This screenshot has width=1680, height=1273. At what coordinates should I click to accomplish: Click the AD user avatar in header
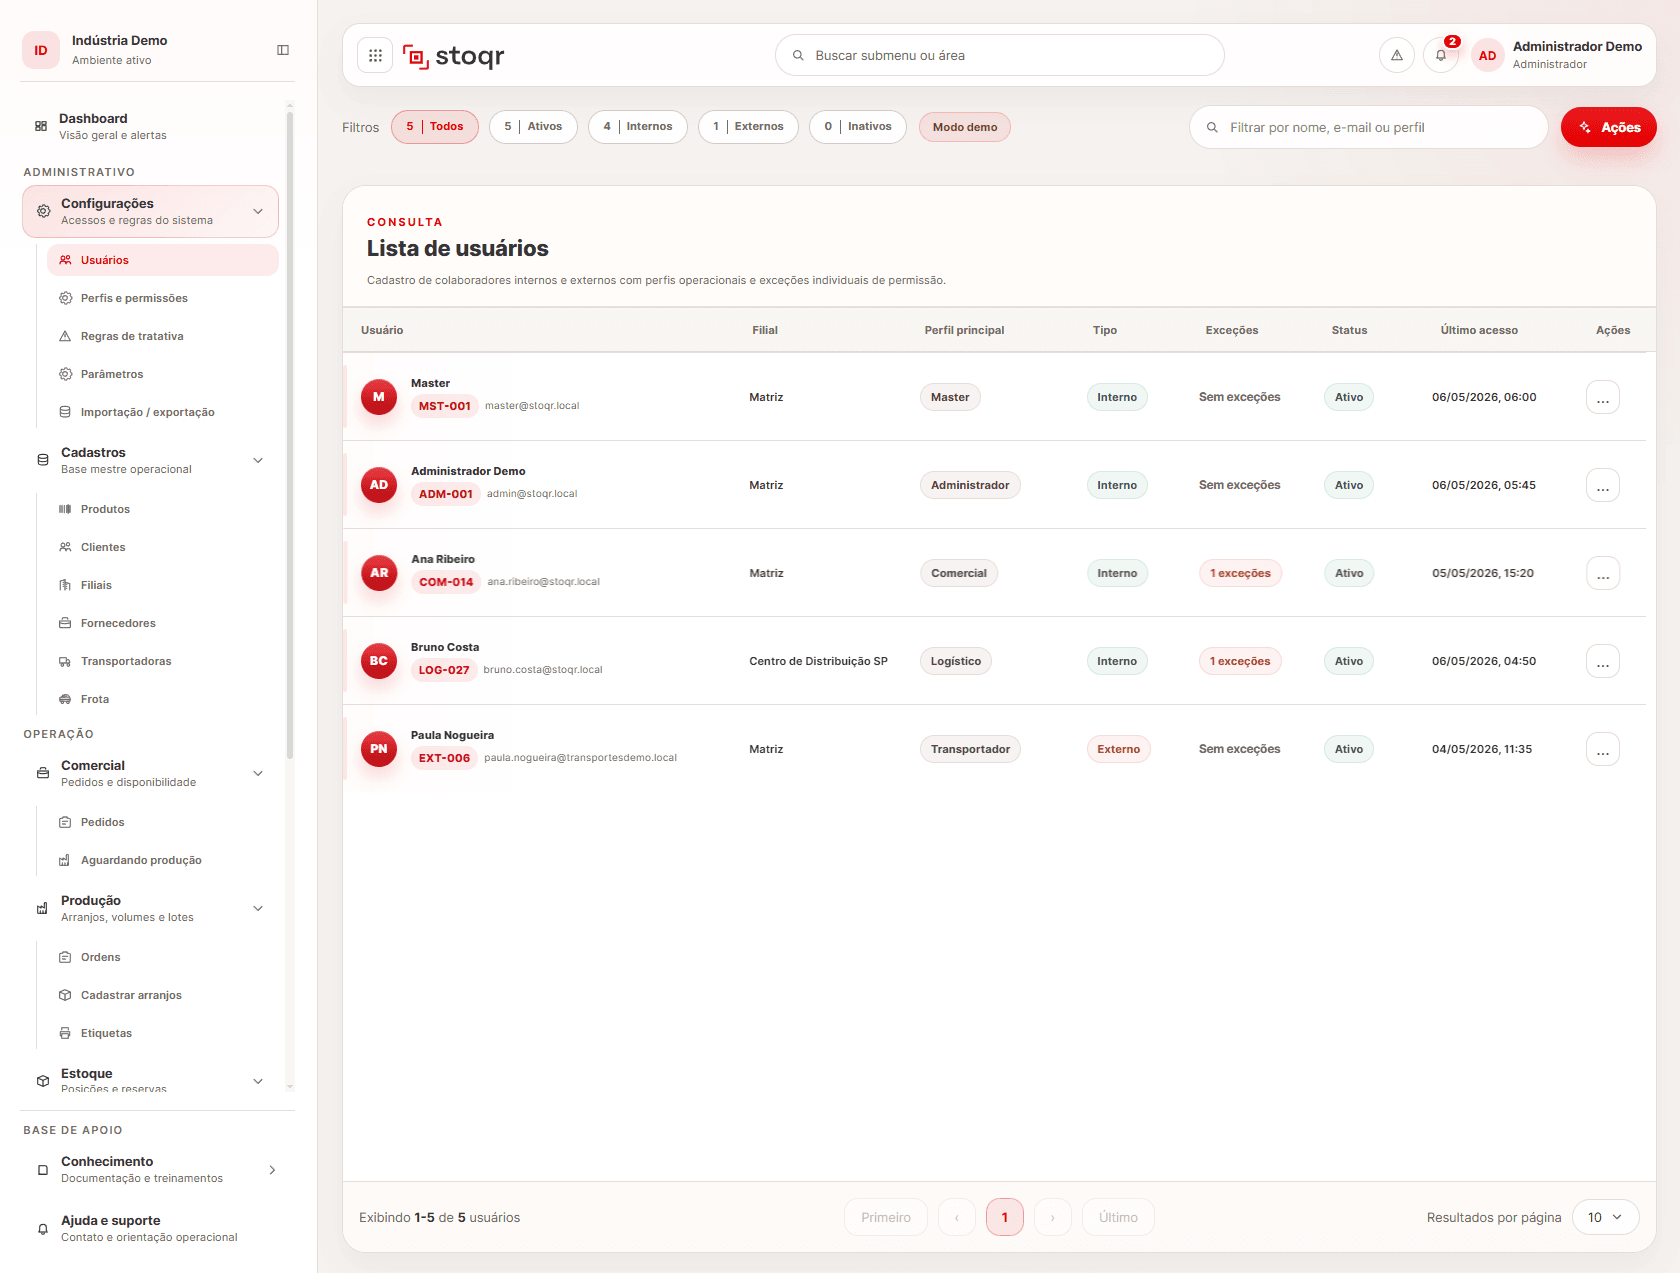pyautogui.click(x=1487, y=56)
